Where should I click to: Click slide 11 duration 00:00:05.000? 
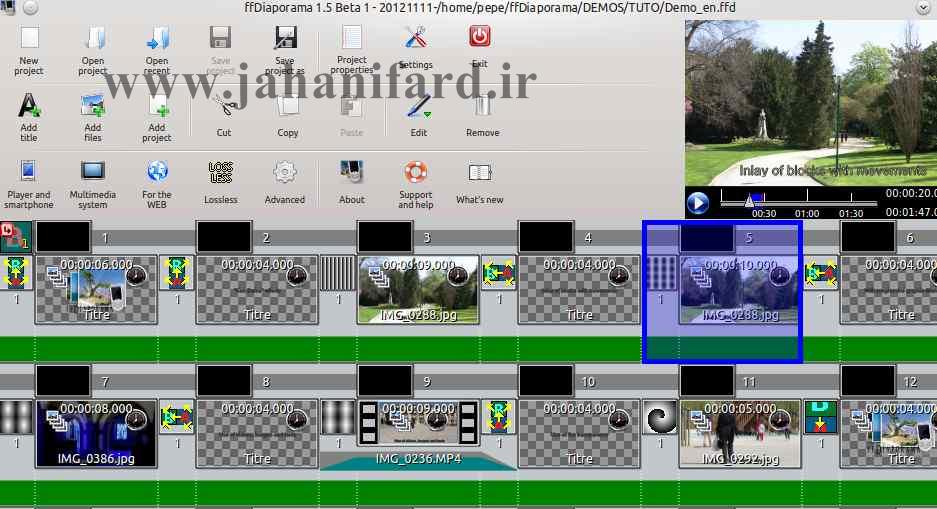740,409
